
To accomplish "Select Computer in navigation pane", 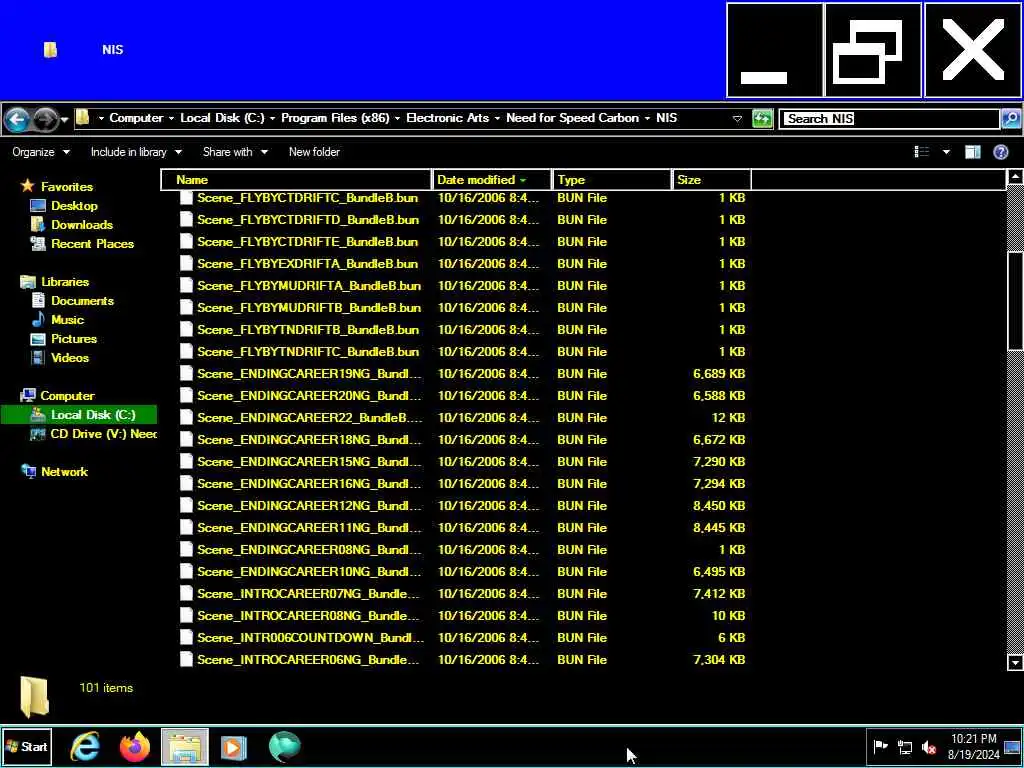I will (x=67, y=396).
